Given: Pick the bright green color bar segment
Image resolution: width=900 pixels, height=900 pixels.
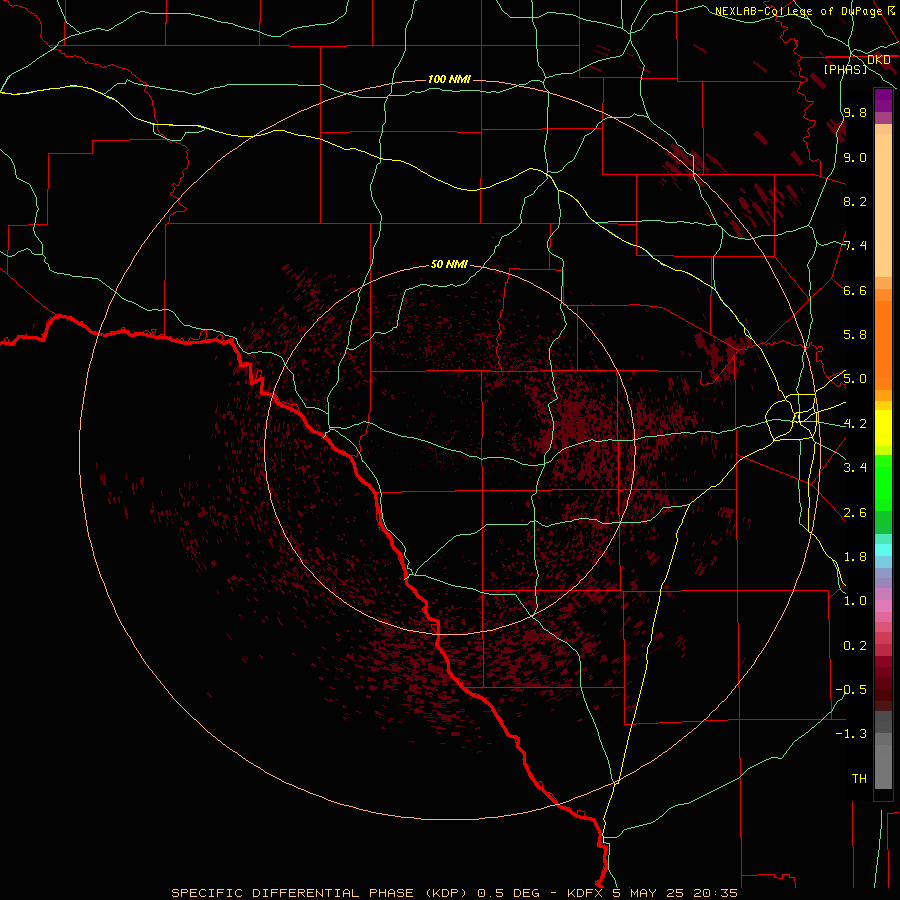Looking at the screenshot, I should pyautogui.click(x=883, y=483).
